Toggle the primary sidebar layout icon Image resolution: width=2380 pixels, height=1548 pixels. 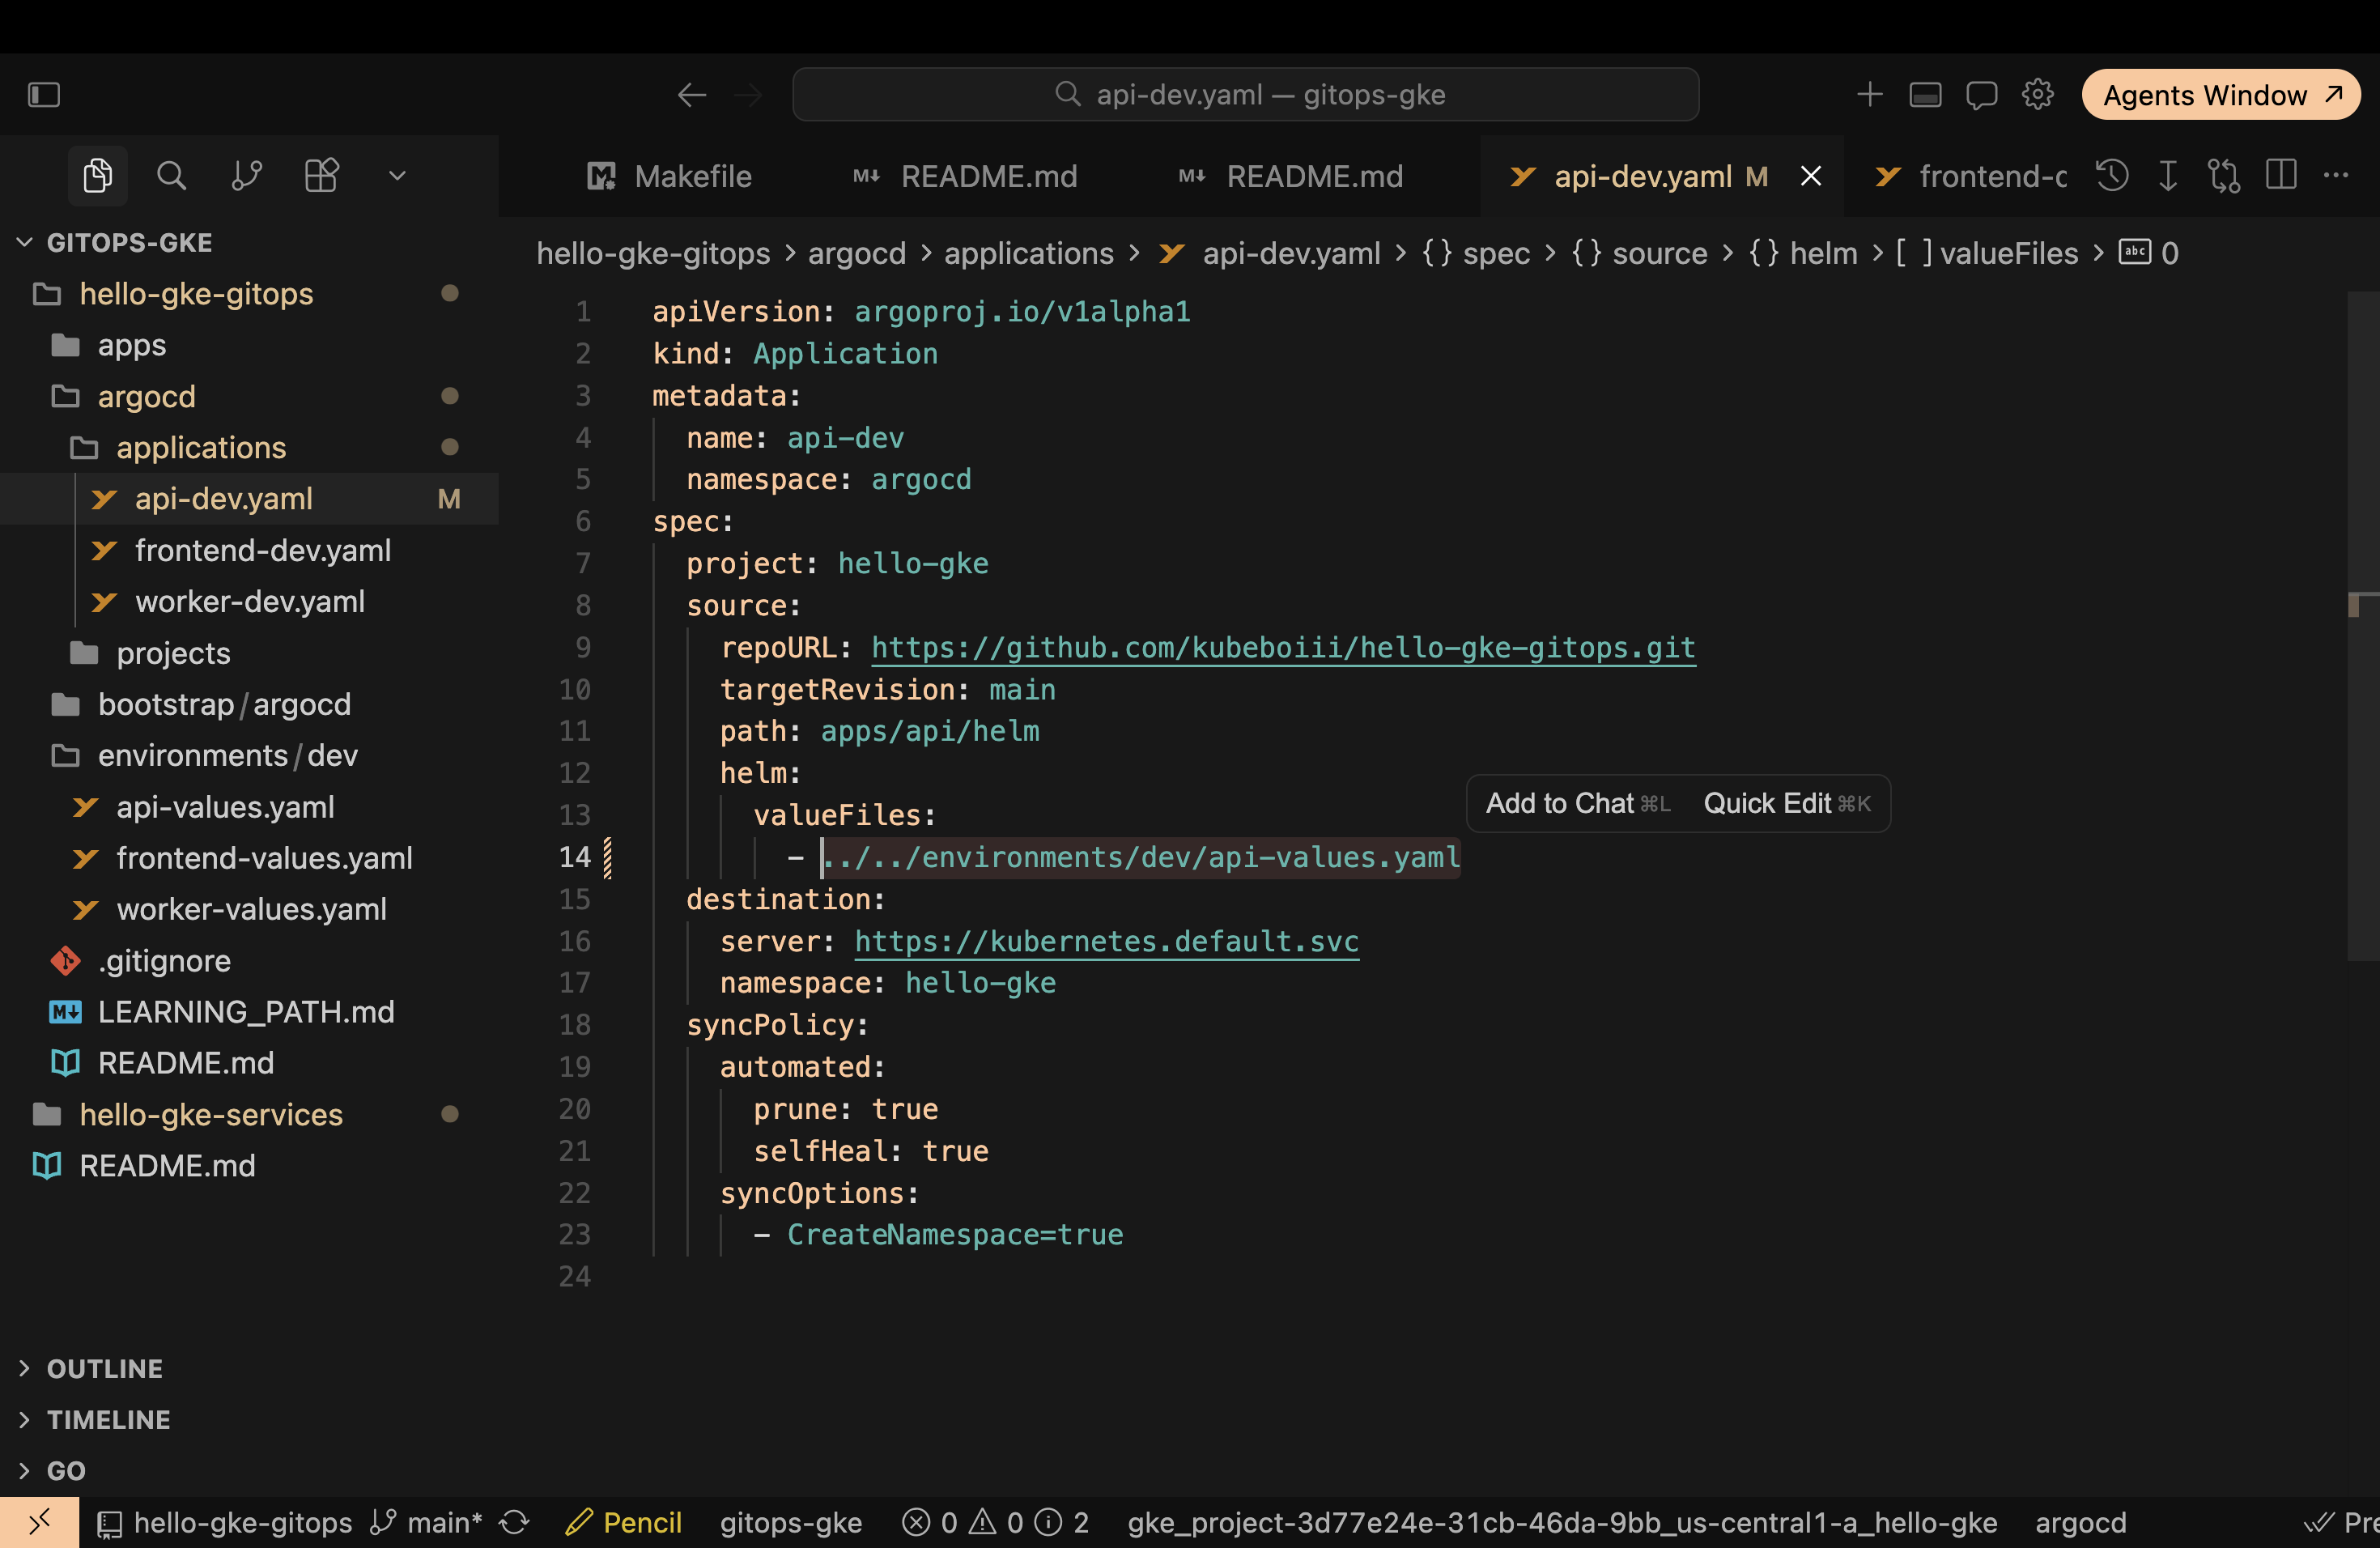coord(44,95)
